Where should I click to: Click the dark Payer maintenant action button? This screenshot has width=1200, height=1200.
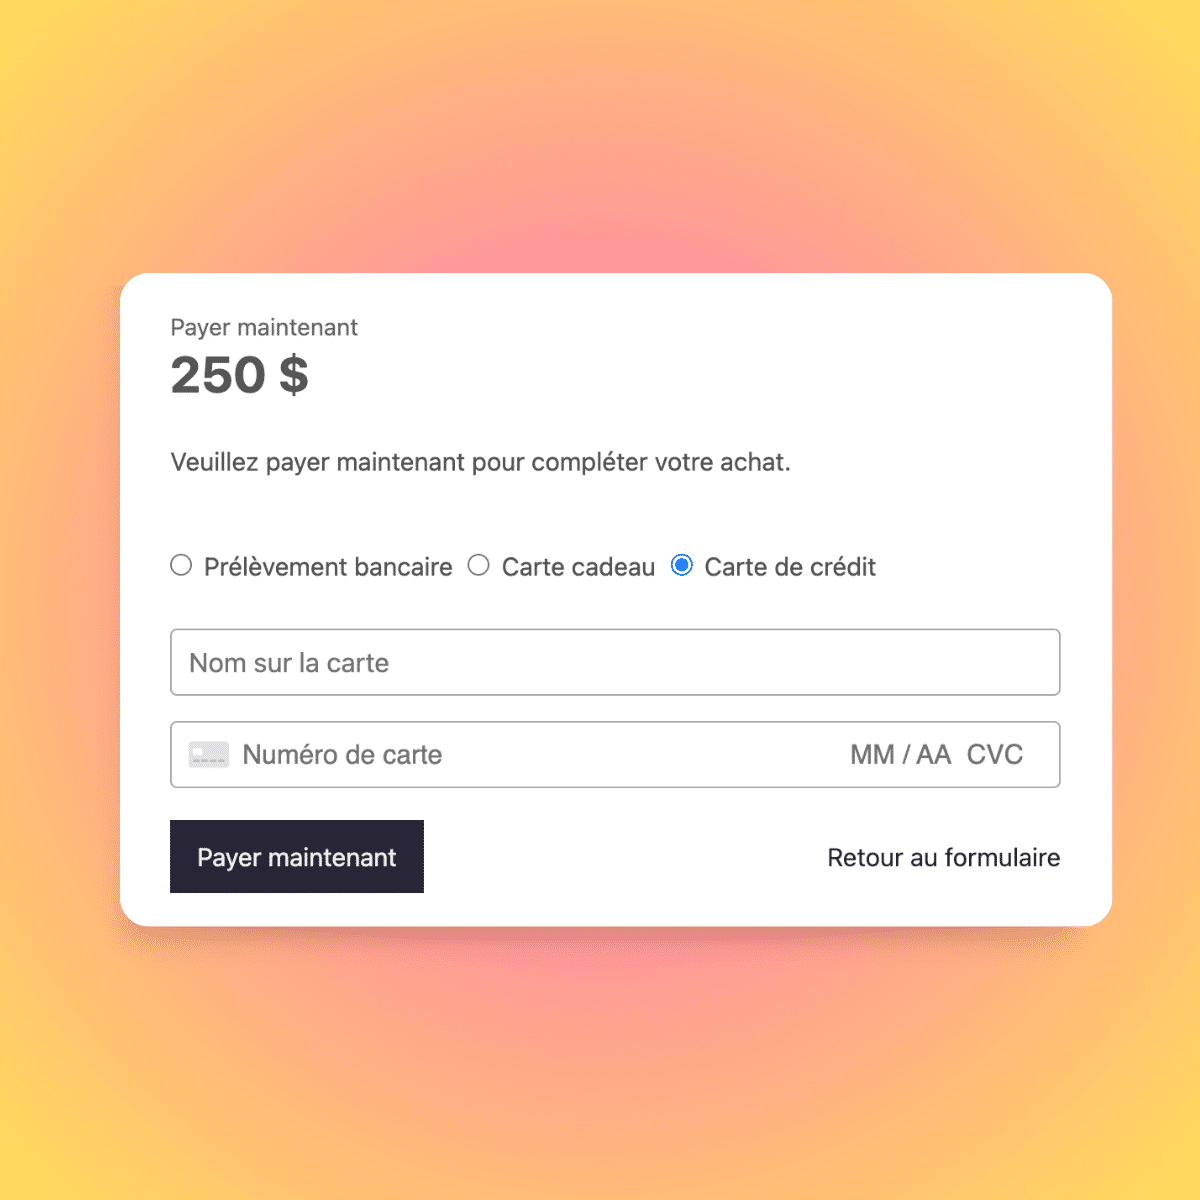click(x=297, y=856)
